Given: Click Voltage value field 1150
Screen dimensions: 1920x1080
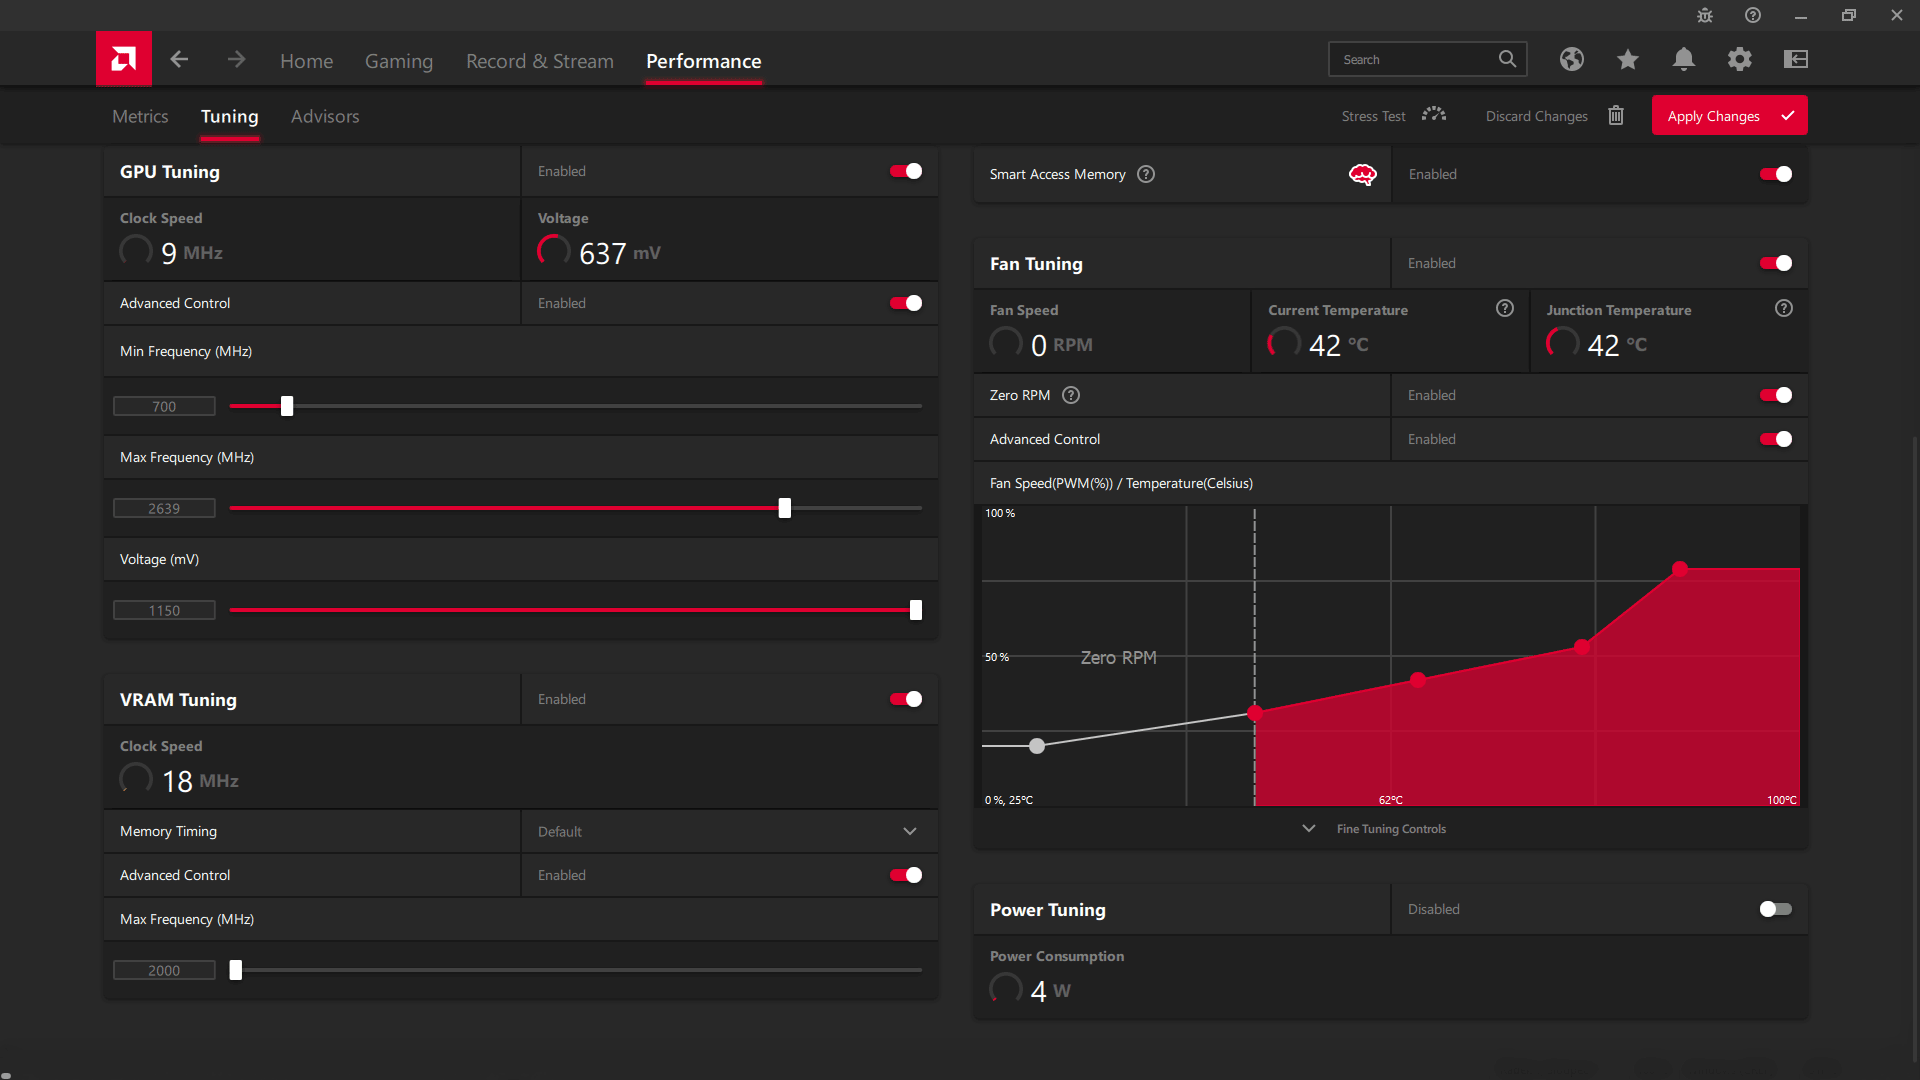Looking at the screenshot, I should click(x=164, y=610).
